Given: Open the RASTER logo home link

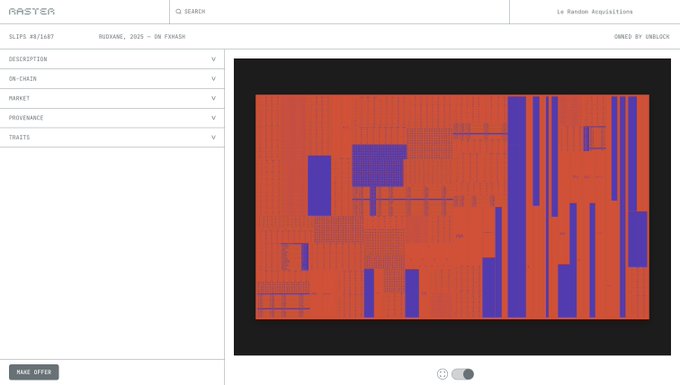Looking at the screenshot, I should (32, 11).
